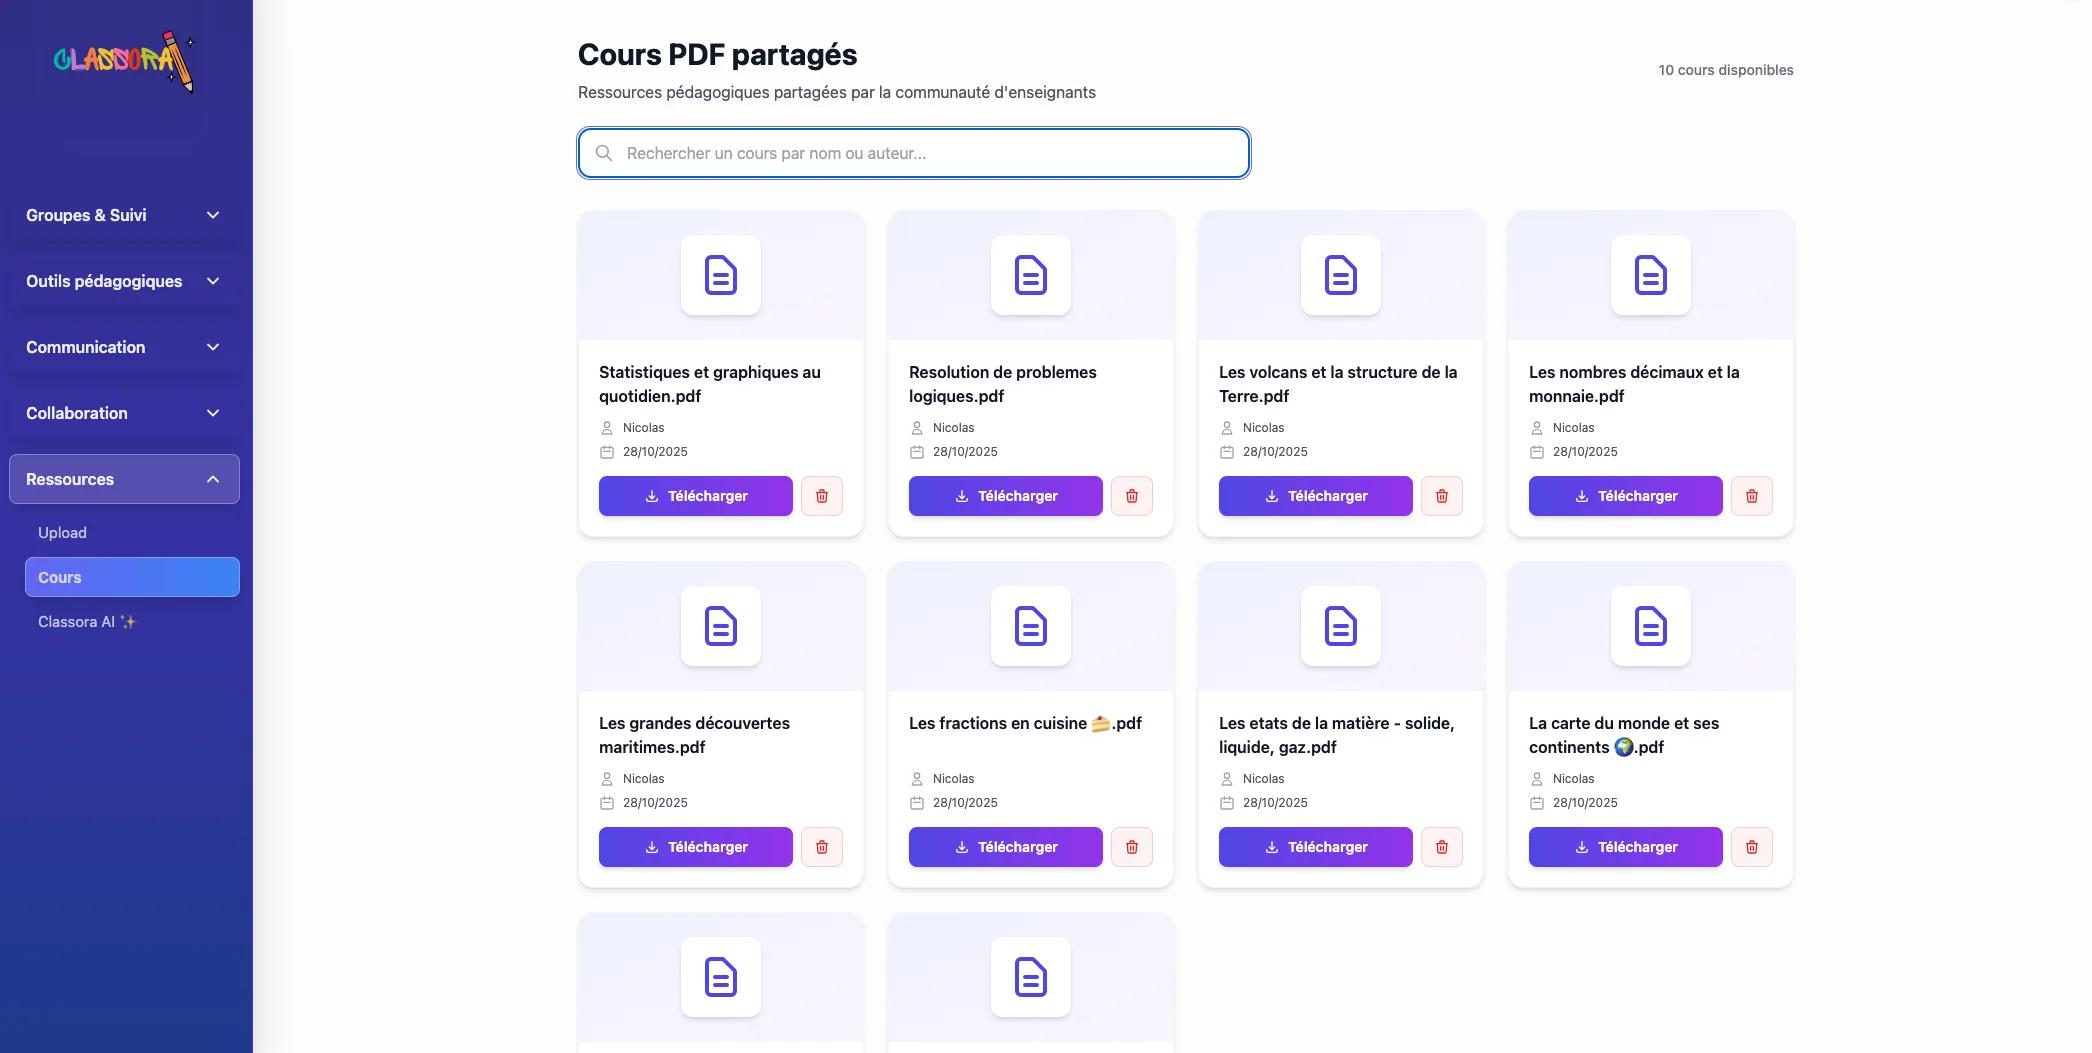Télécharger Les etats de la matière PDF
The width and height of the screenshot is (2092, 1053).
tap(1315, 846)
